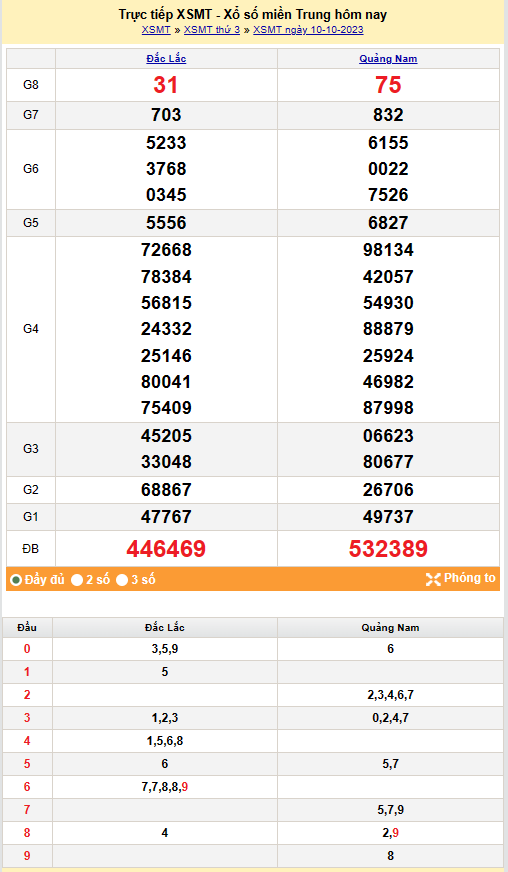The width and height of the screenshot is (508, 872).
Task: Click the Phóng to expand icon
Action: point(433,579)
